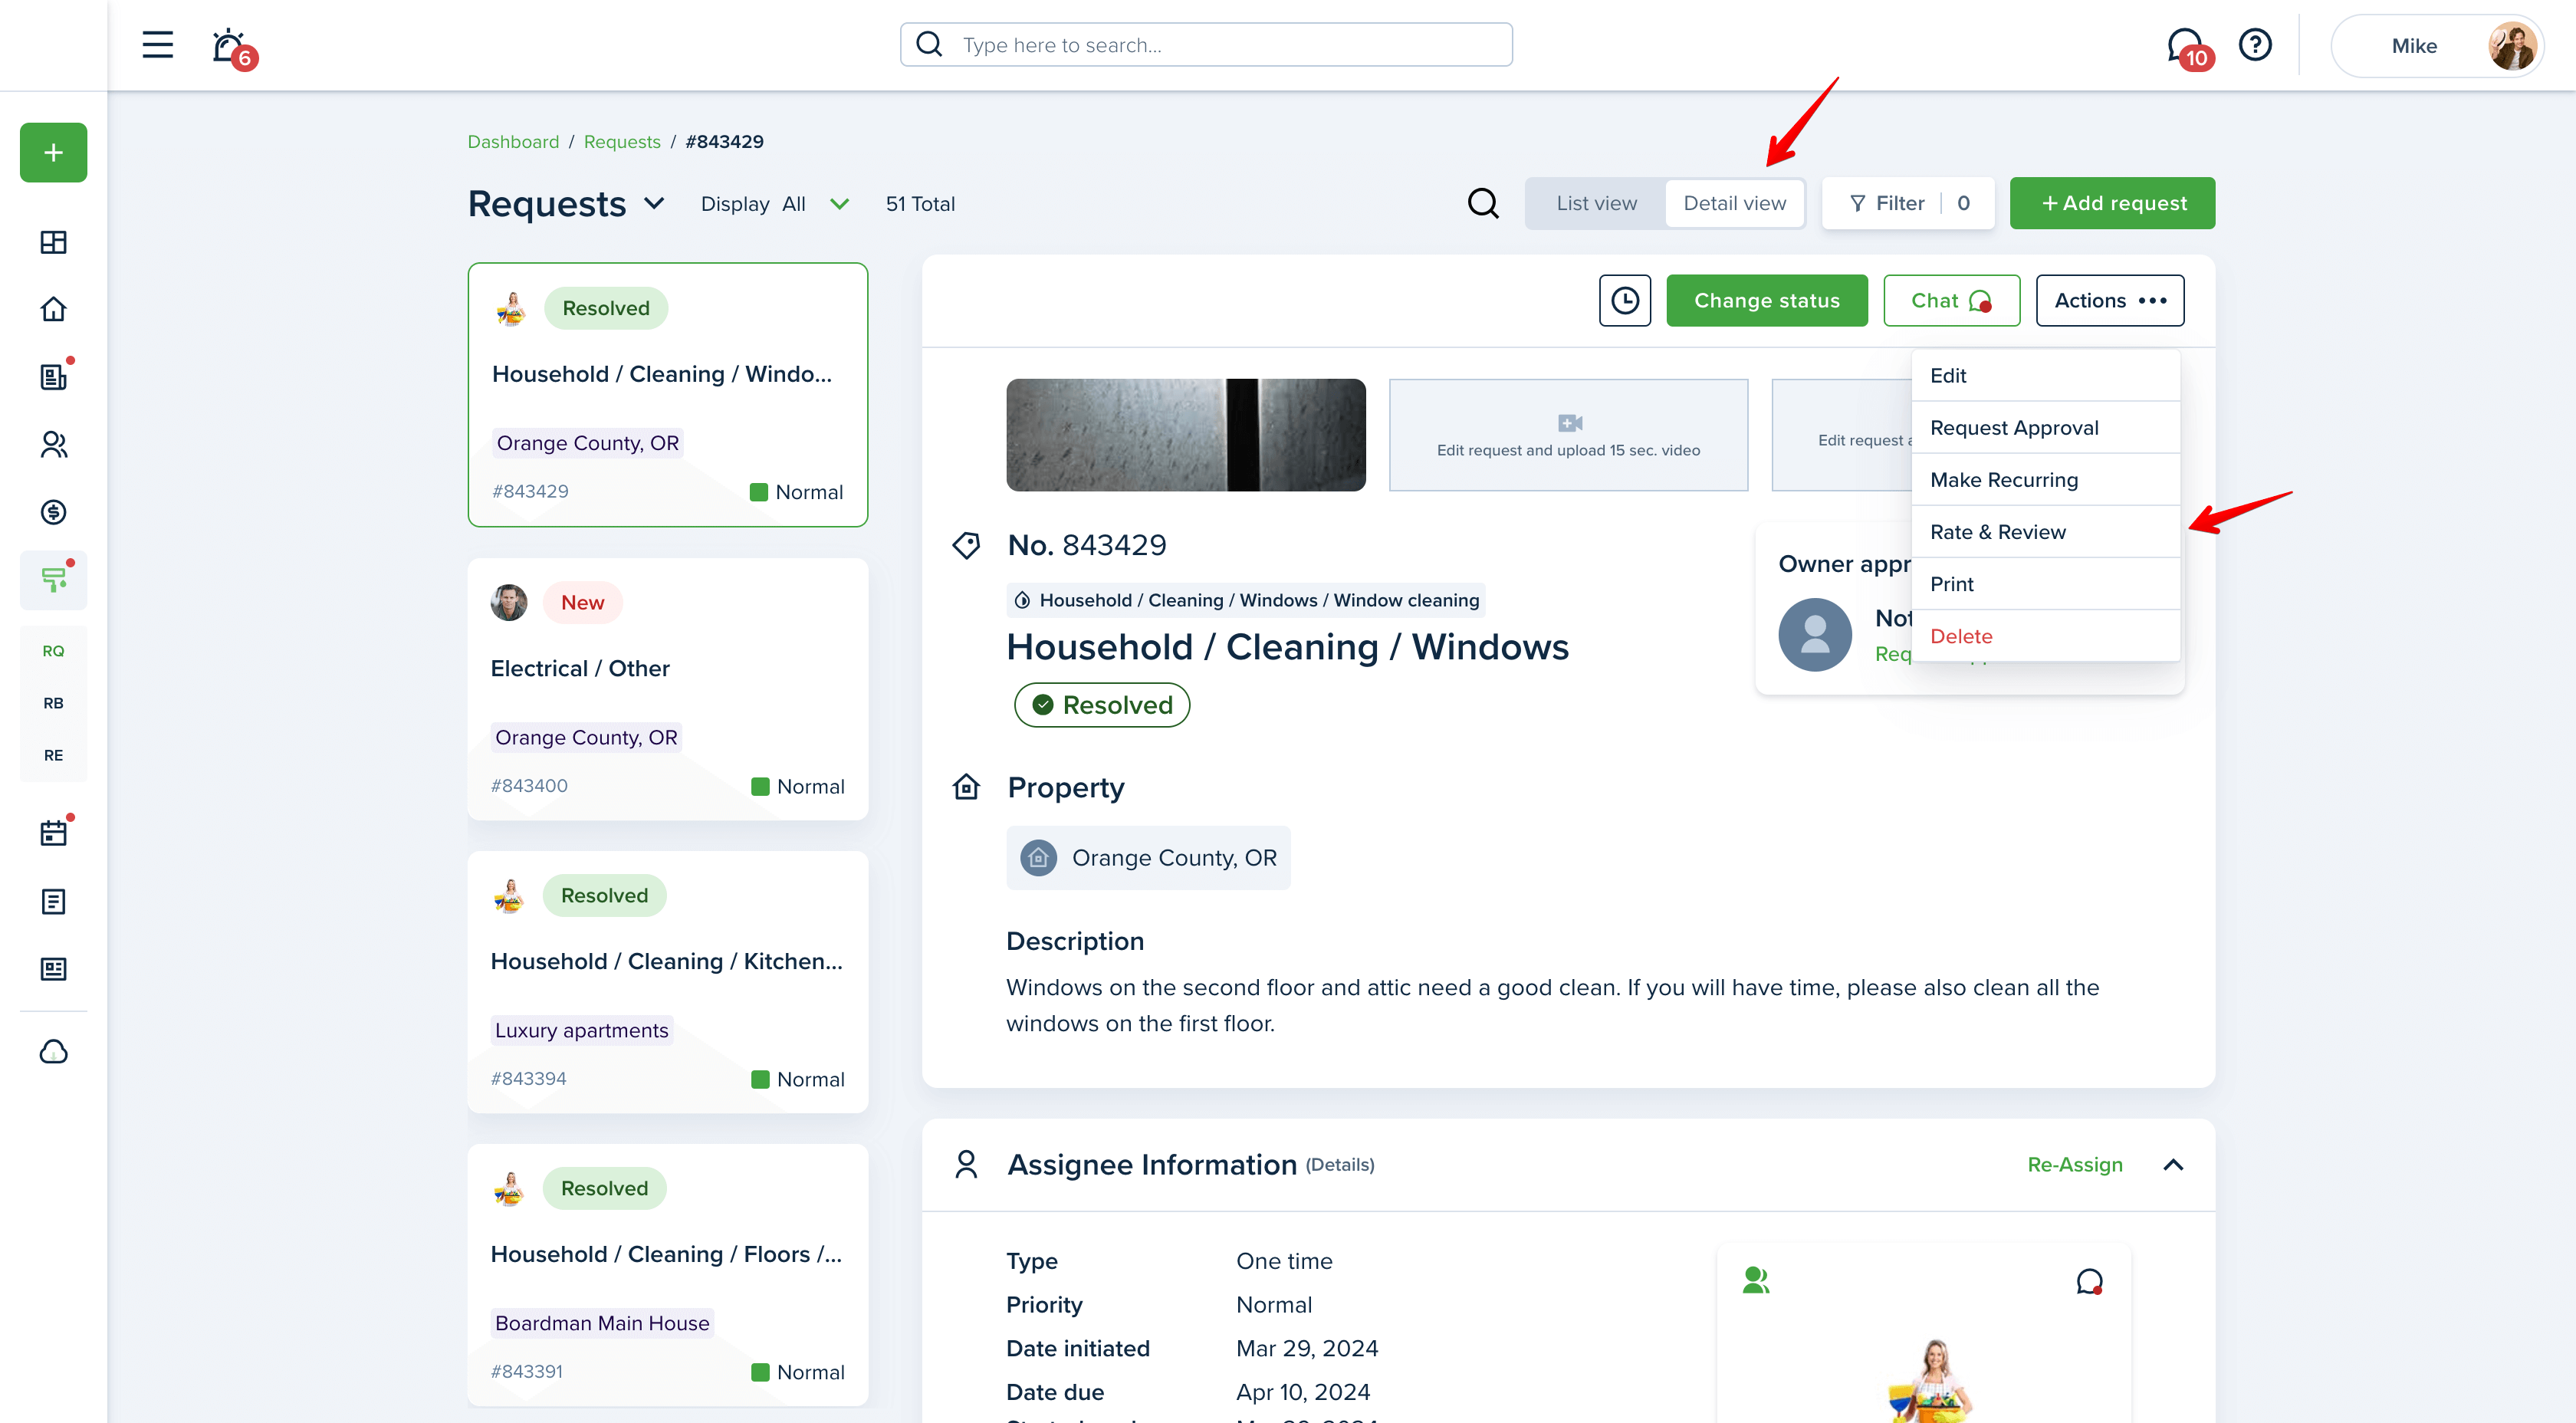
Task: Click the (Details) link beside Assignee Information
Action: (1339, 1165)
